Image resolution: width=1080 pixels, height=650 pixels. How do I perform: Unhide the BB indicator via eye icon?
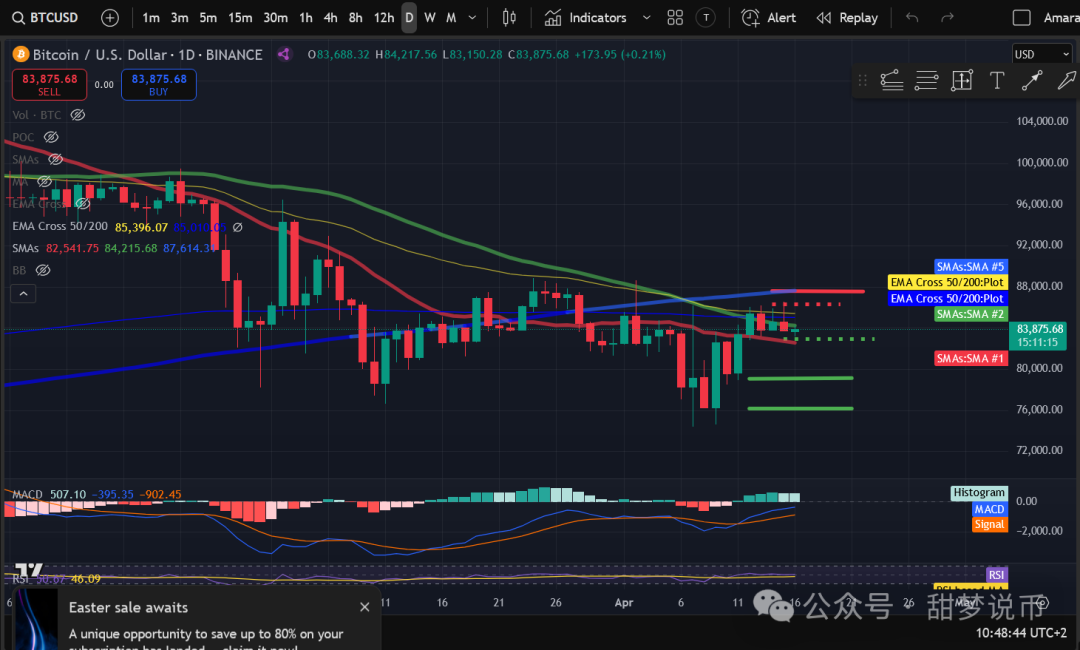[43, 270]
